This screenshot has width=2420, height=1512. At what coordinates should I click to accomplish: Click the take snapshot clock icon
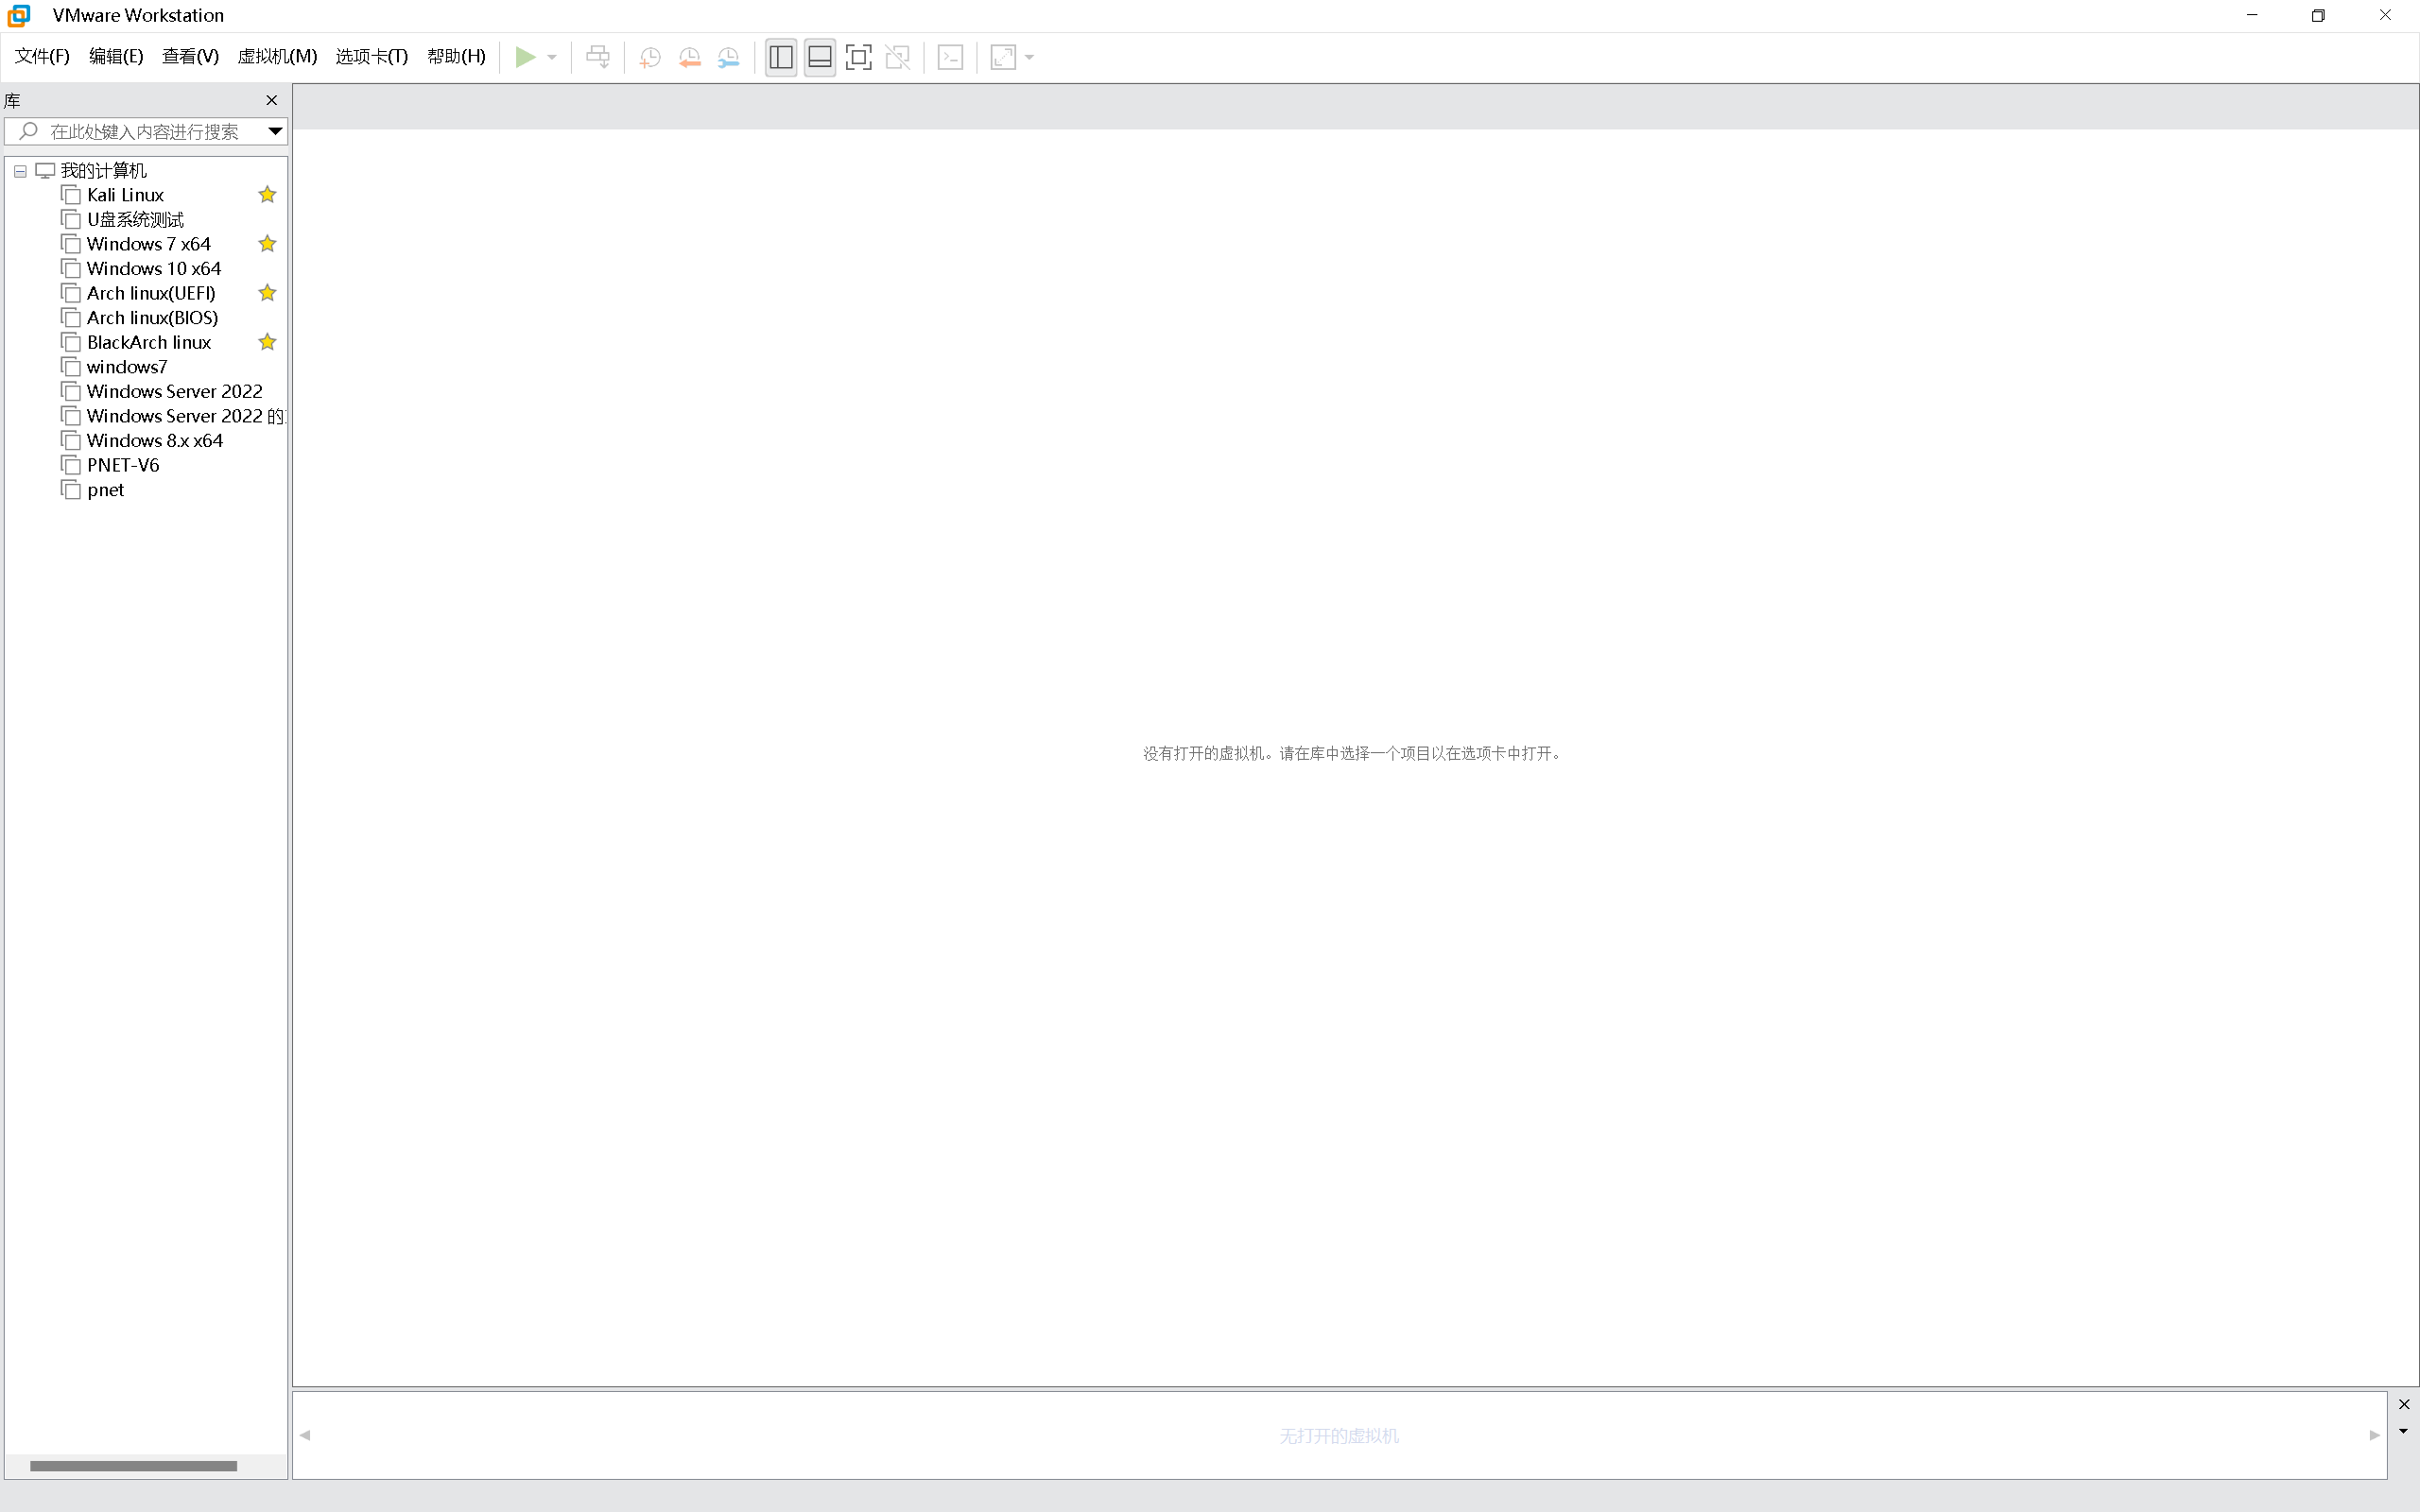click(x=650, y=57)
